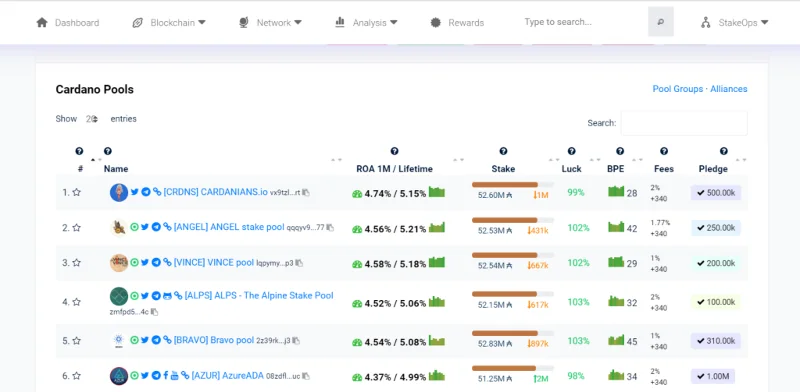
Task: Click the CARDANIANS.io pool avatar
Action: (x=119, y=192)
